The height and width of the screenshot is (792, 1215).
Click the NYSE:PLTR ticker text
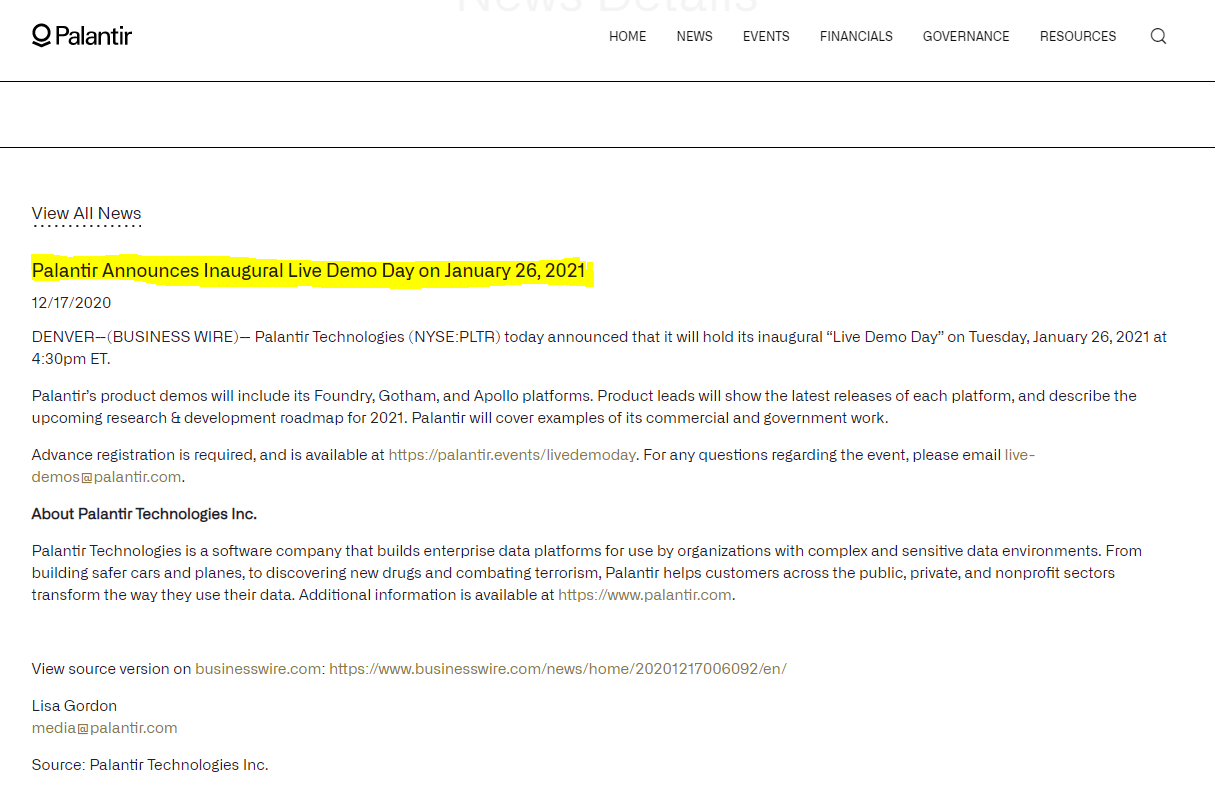click(454, 336)
